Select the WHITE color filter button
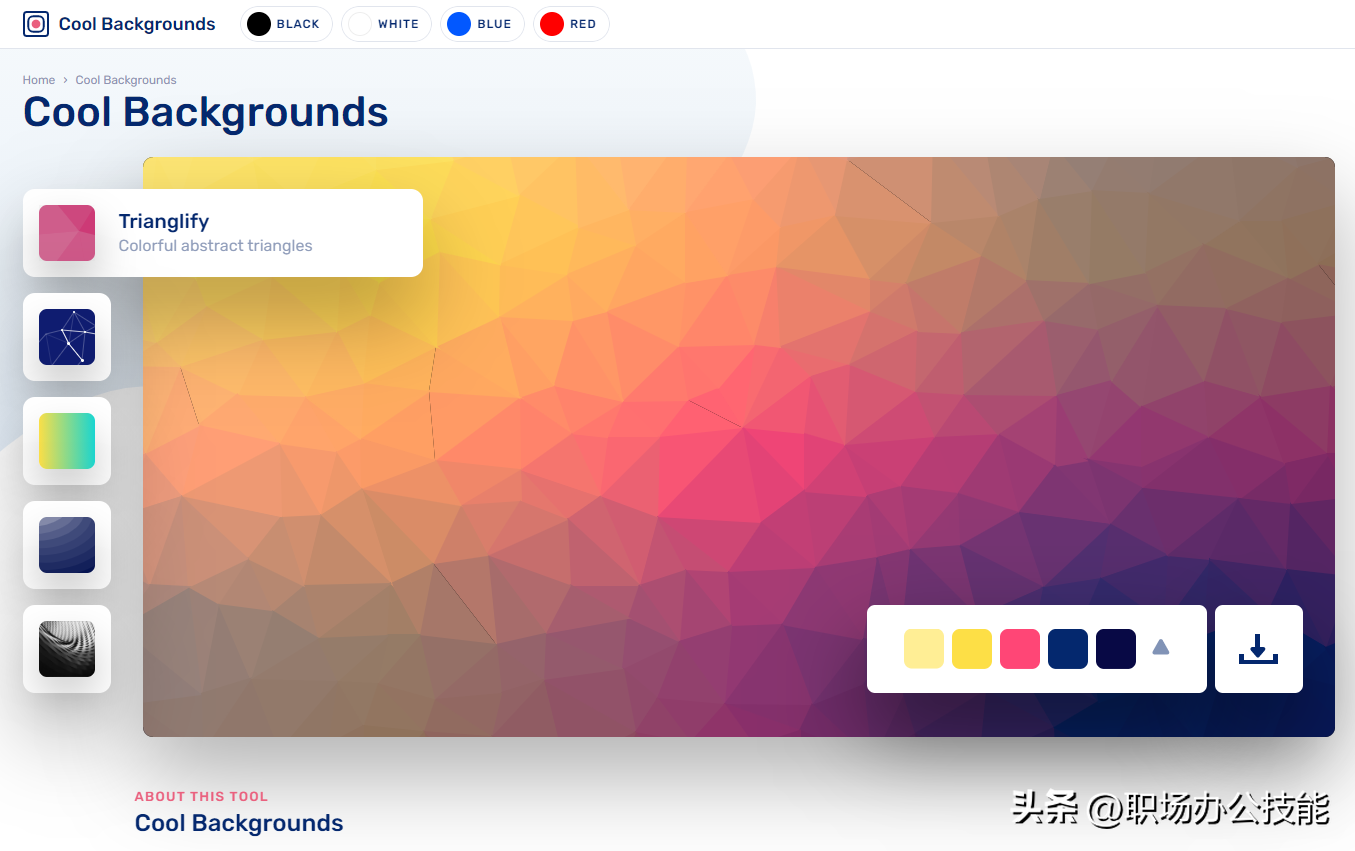This screenshot has height=851, width=1355. pyautogui.click(x=386, y=24)
